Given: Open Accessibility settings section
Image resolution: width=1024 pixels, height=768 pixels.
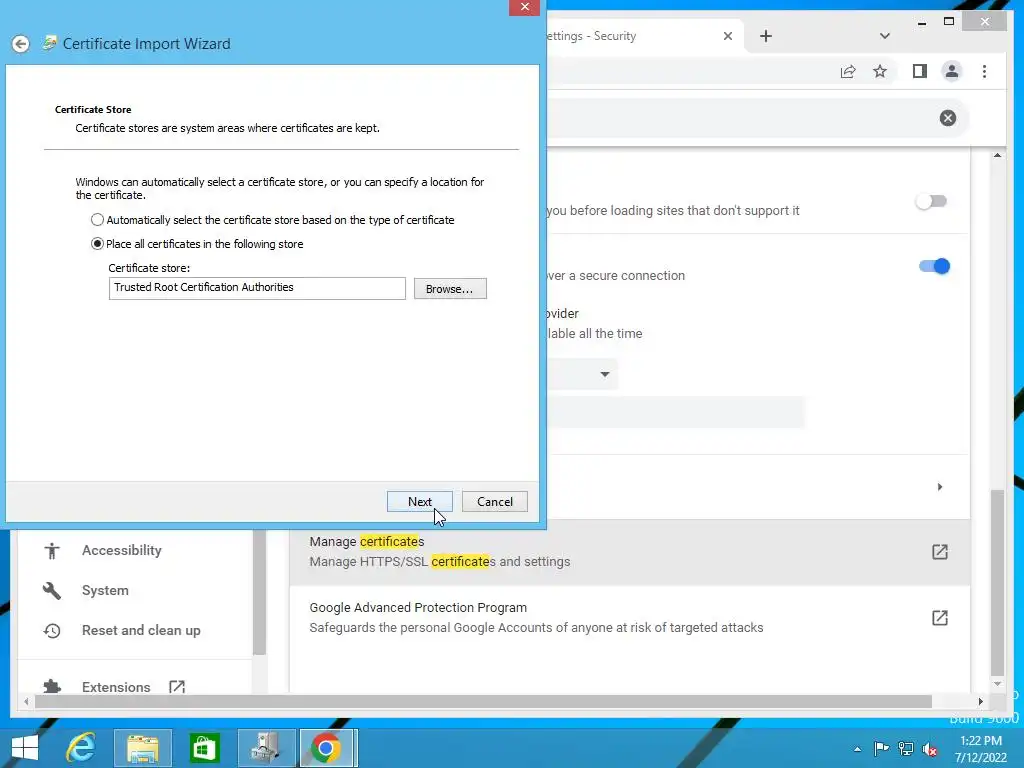Looking at the screenshot, I should coord(121,551).
